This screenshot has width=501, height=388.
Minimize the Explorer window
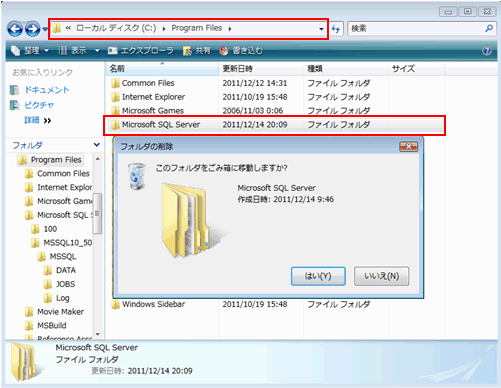click(448, 12)
